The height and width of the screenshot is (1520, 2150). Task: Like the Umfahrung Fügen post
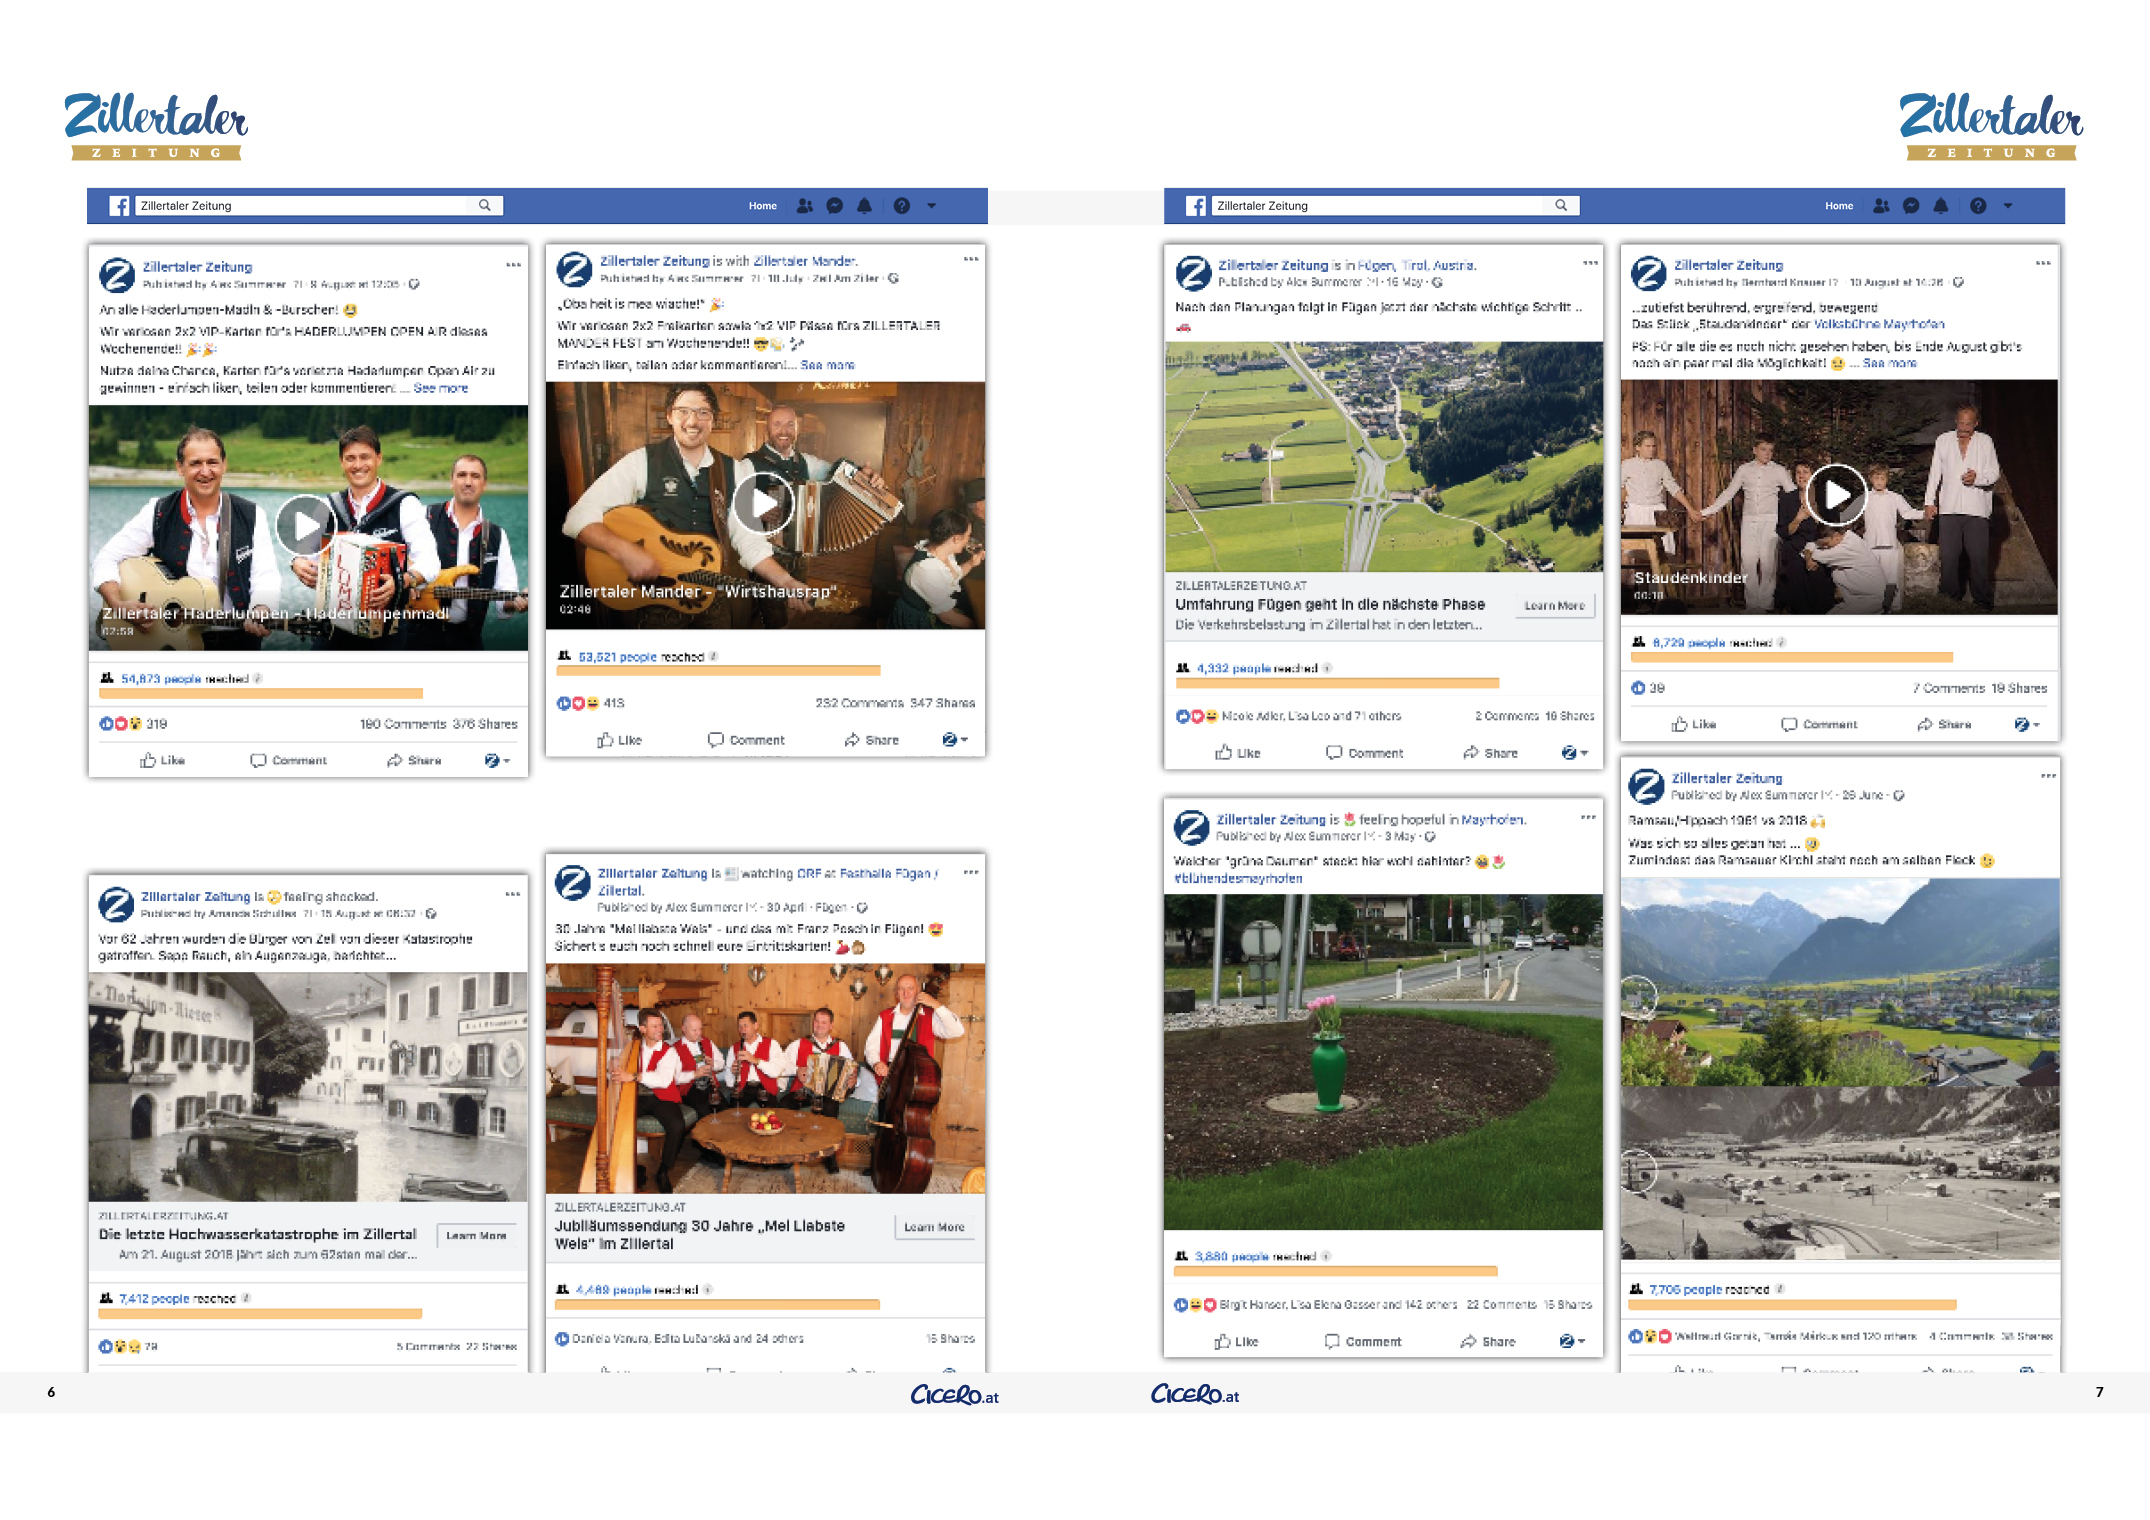[x=1237, y=753]
